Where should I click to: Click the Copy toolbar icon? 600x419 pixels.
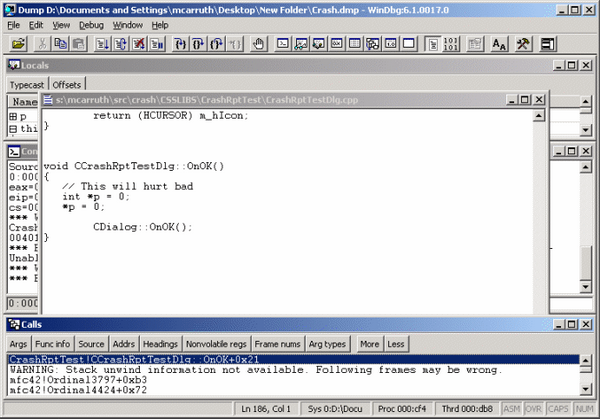point(60,44)
